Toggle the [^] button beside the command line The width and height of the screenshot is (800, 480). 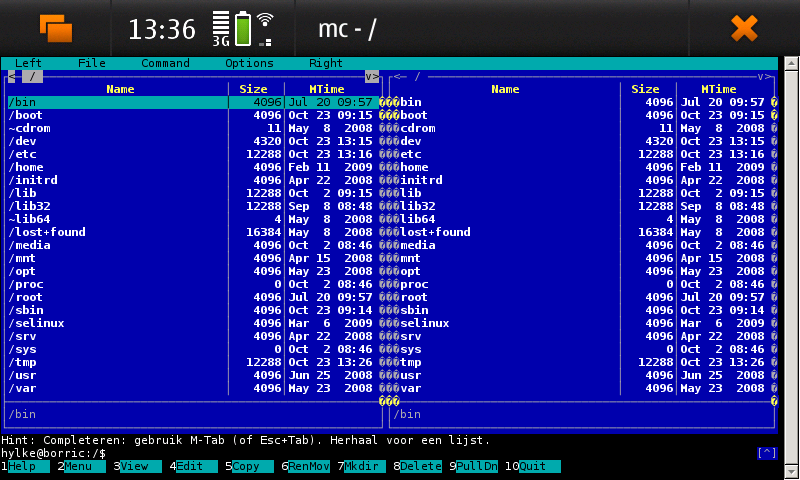767,453
